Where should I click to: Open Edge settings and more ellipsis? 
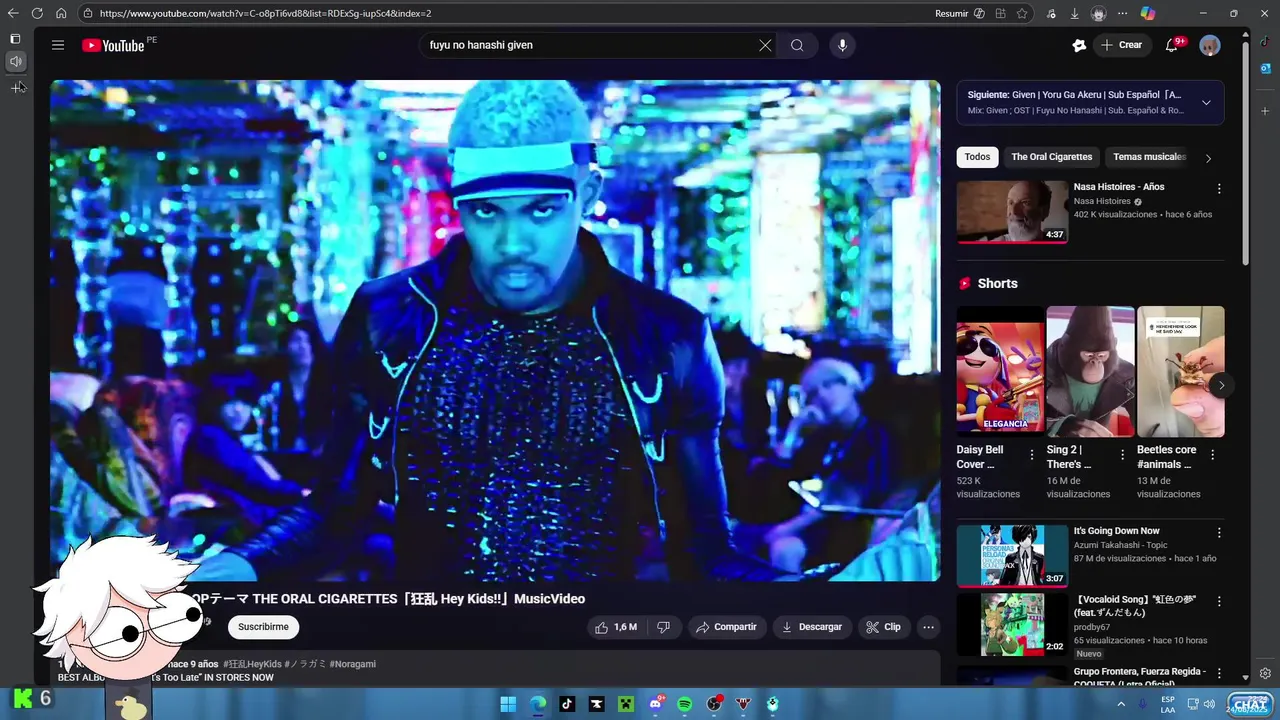coord(1123,14)
